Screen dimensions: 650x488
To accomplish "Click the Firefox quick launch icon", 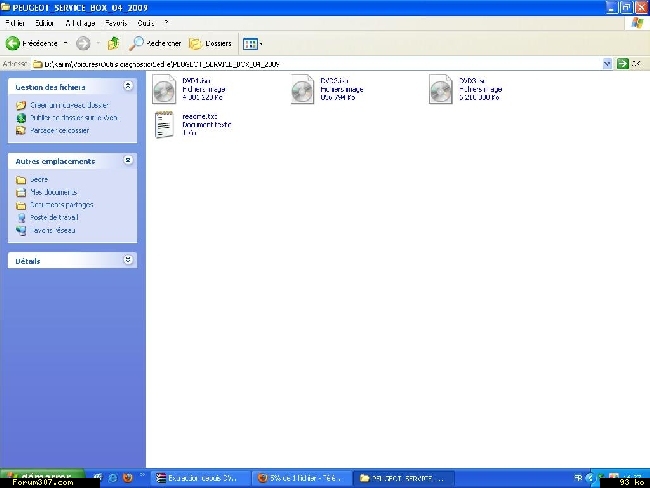I will (x=128, y=478).
